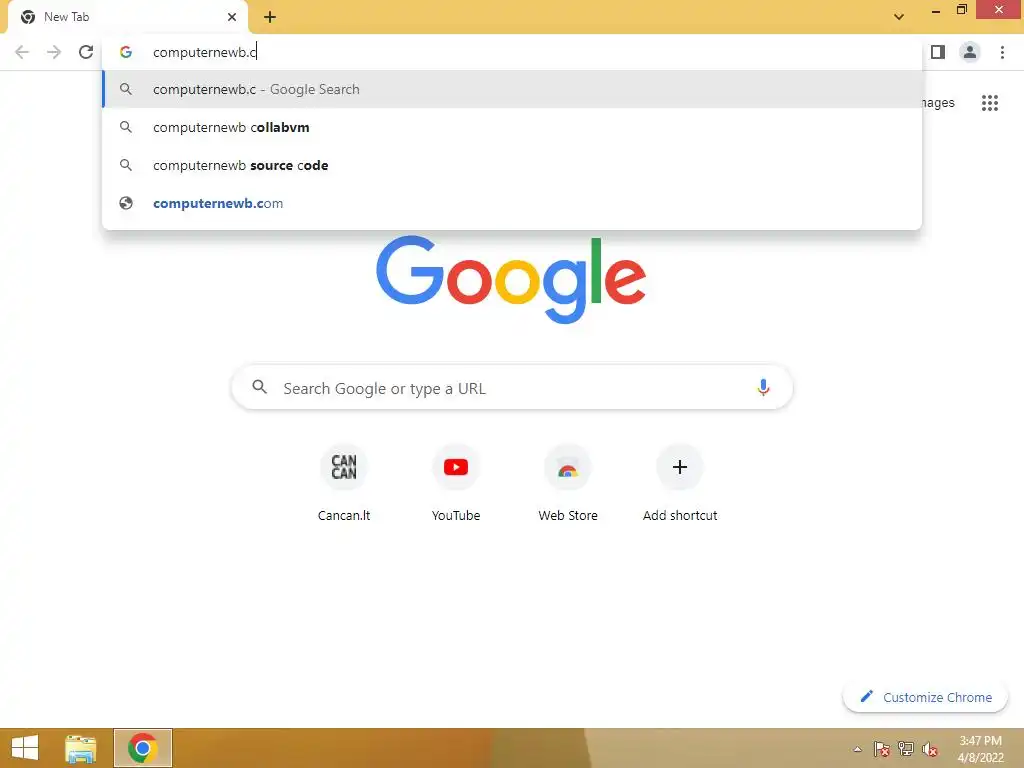Open the Action Center flag icon

coord(881,749)
